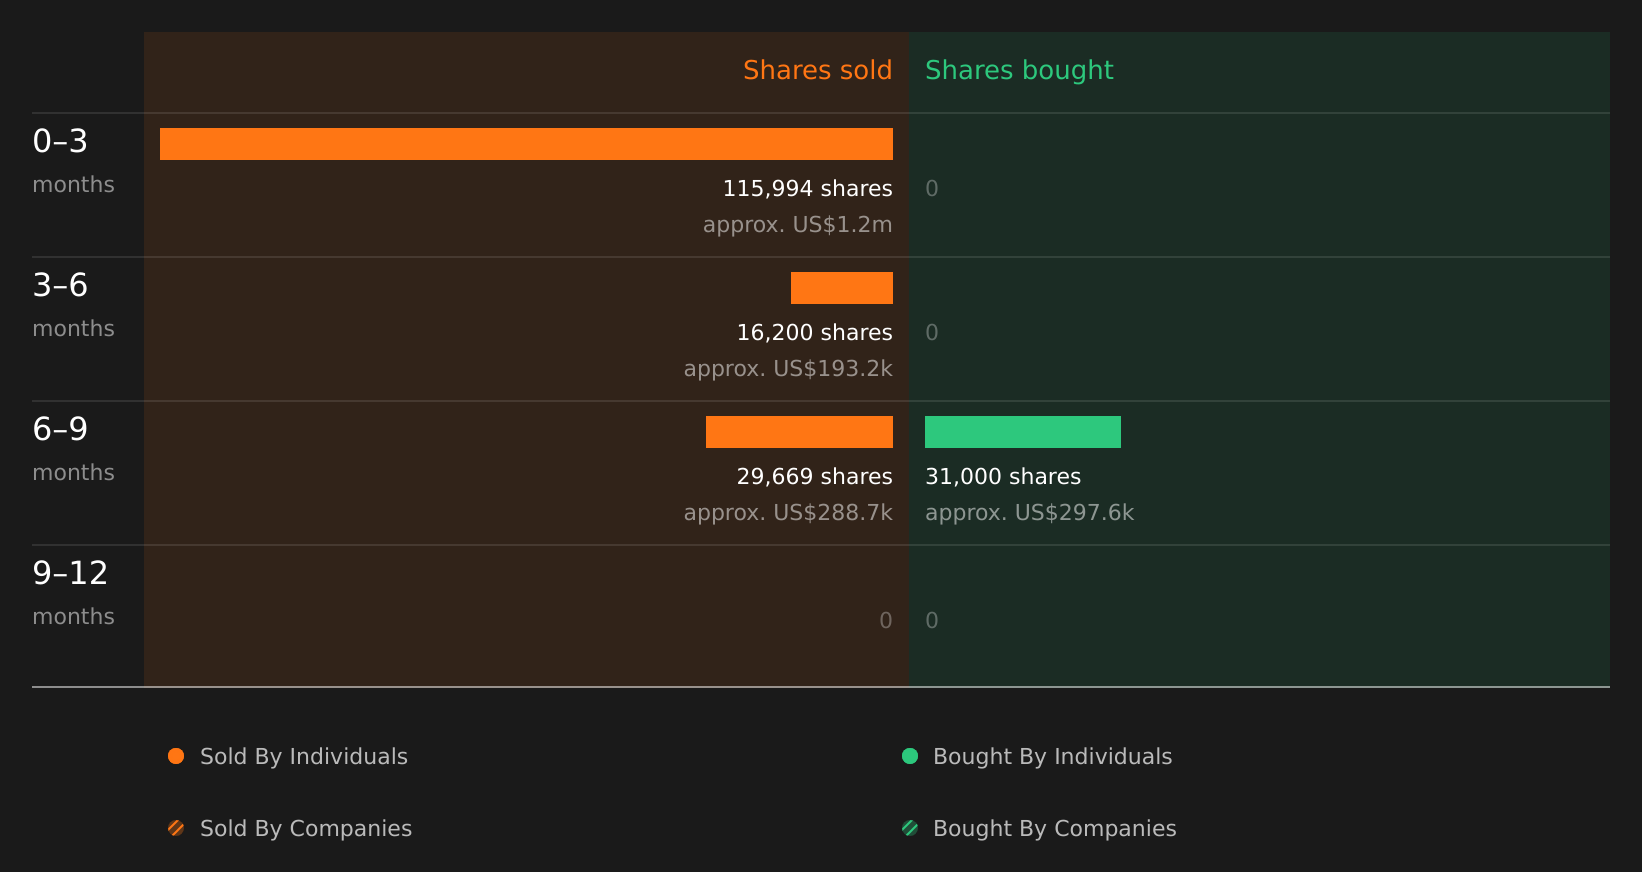Click the zero sold value in 9–12 months row
Viewport: 1642px width, 872px height.
pos(885,620)
